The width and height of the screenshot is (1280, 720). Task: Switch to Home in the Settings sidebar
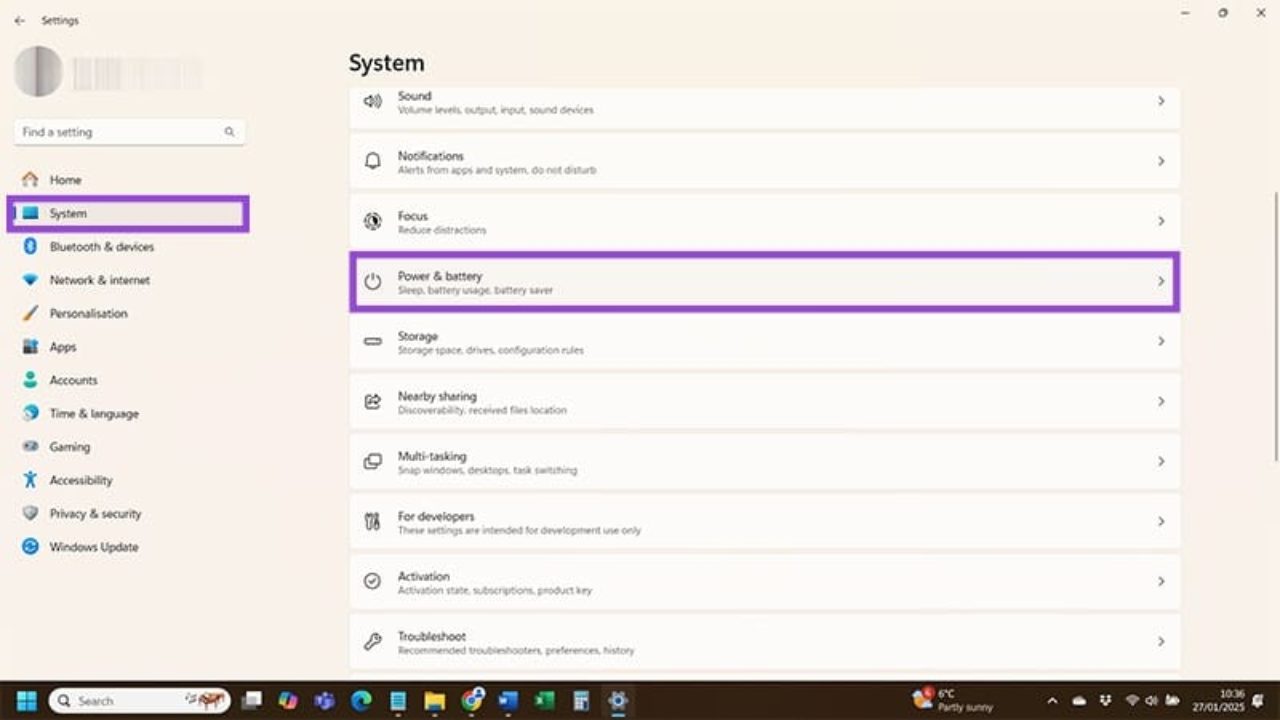tap(65, 179)
